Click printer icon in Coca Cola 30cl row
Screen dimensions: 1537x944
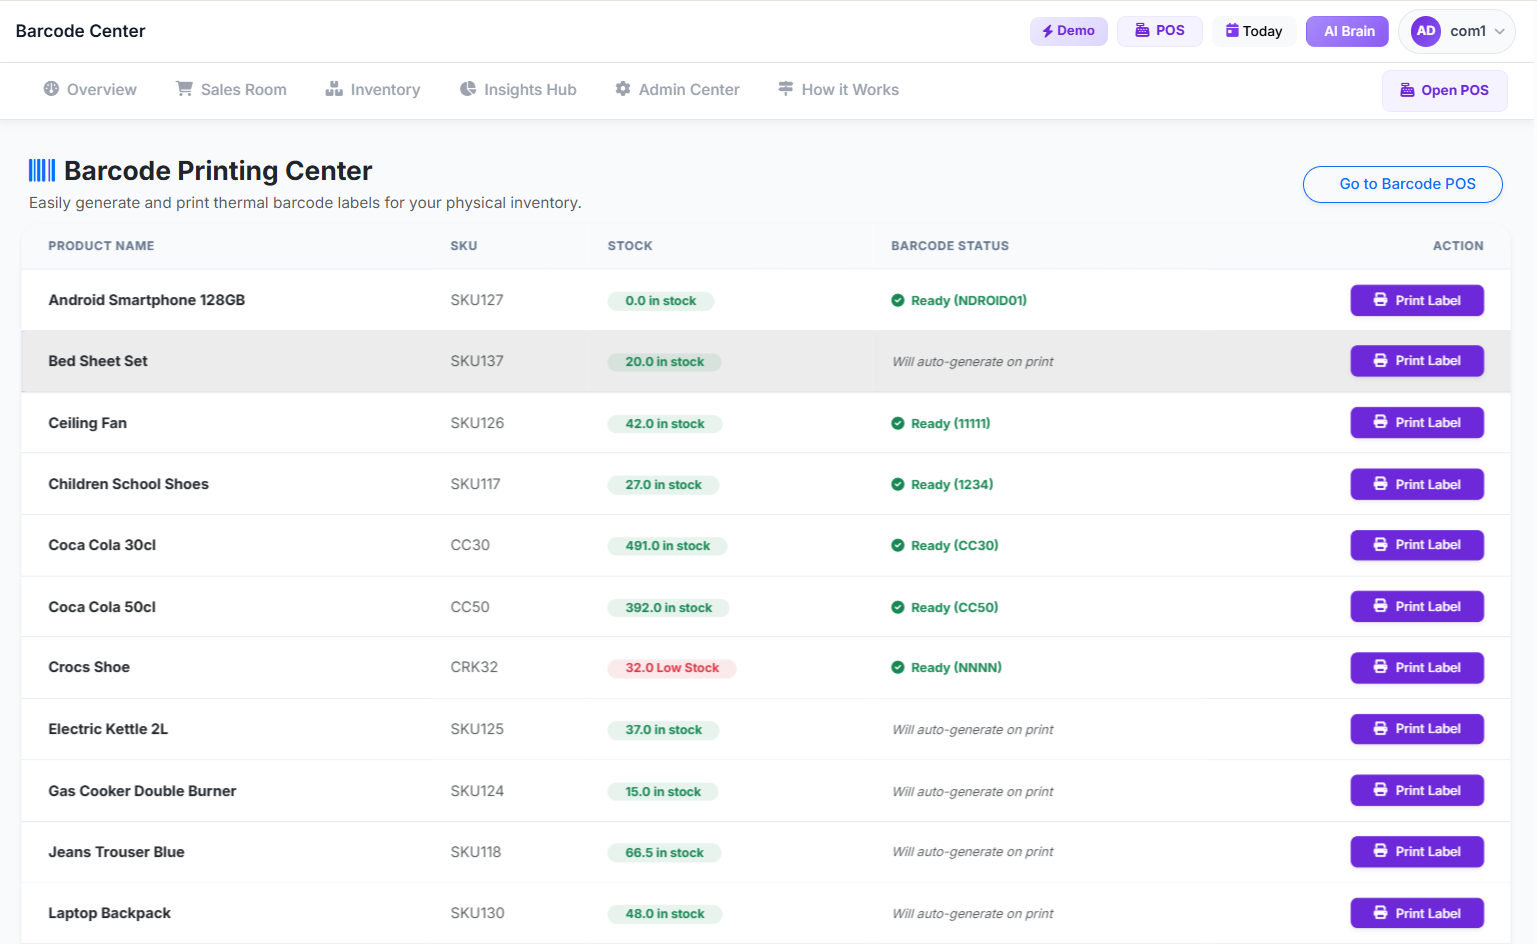(x=1380, y=545)
